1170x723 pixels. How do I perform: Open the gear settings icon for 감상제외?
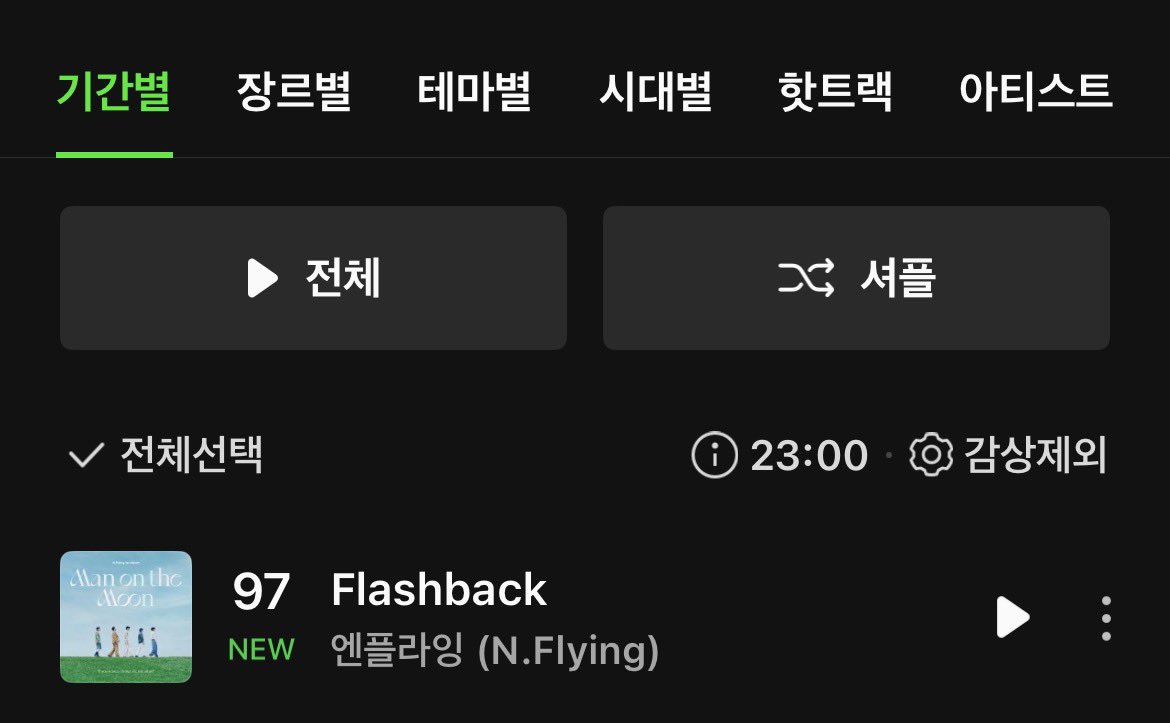coord(931,454)
